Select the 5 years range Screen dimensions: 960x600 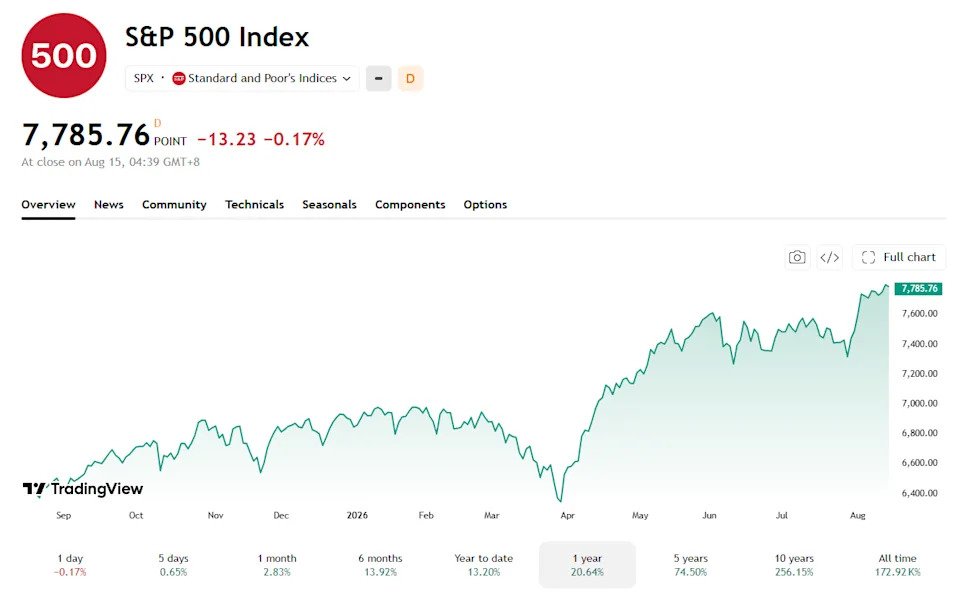coord(691,564)
